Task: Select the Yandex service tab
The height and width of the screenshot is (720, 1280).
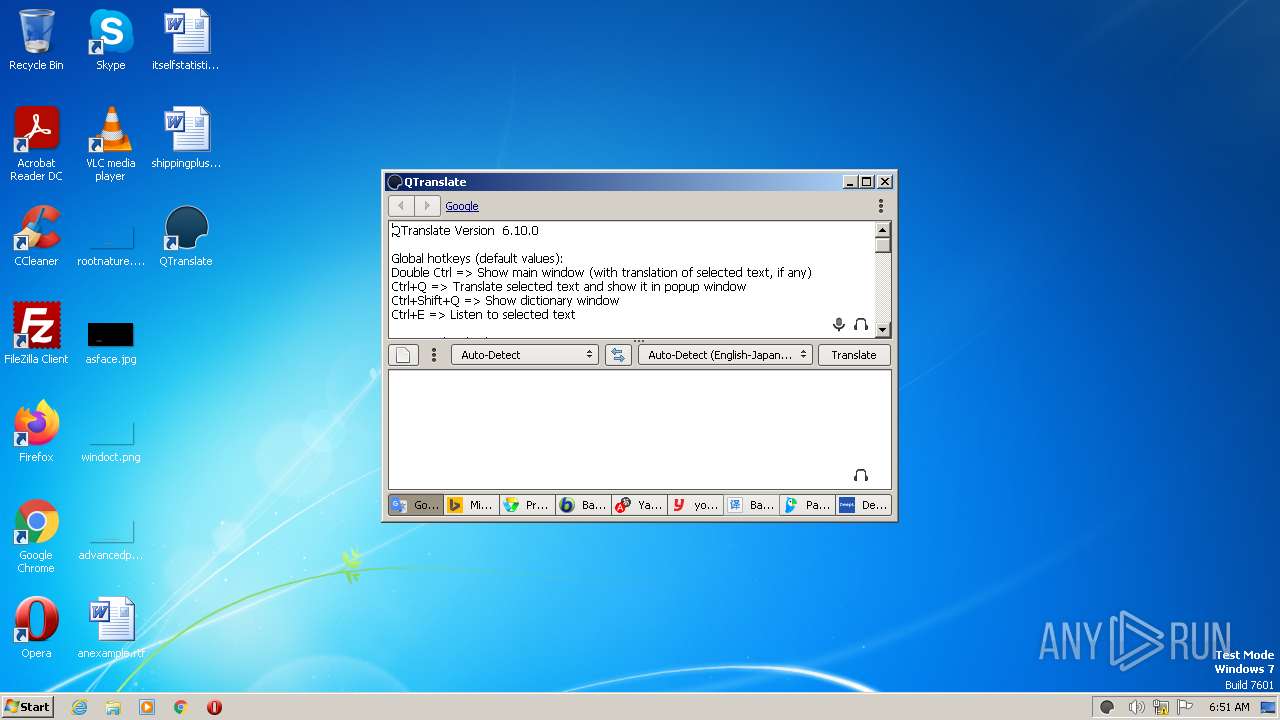Action: click(x=639, y=505)
